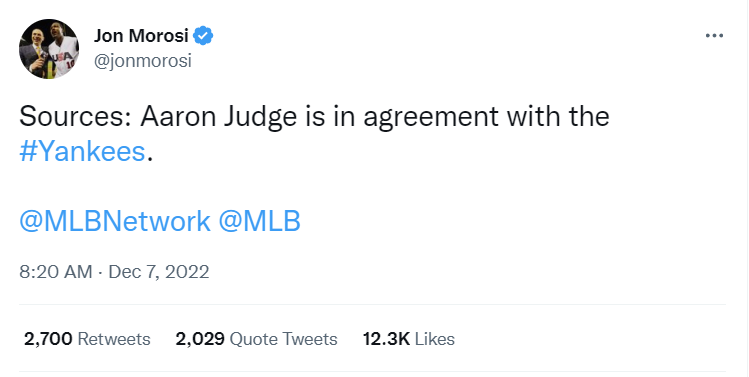Screen dimensions: 749x377
Task: Open the @jonmorosi handle link
Action: click(142, 61)
